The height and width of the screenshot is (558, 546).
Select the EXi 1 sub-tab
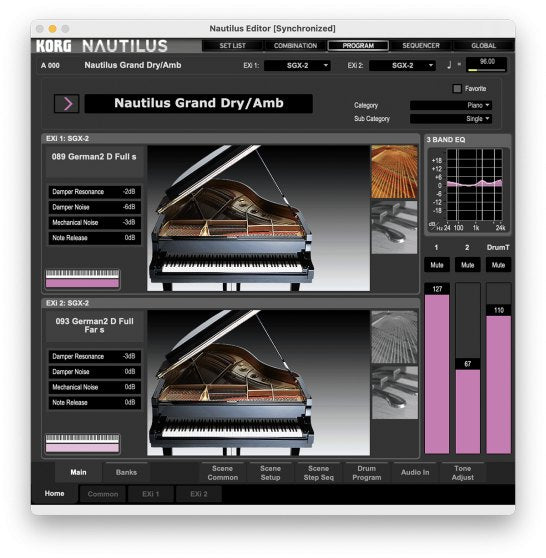151,494
